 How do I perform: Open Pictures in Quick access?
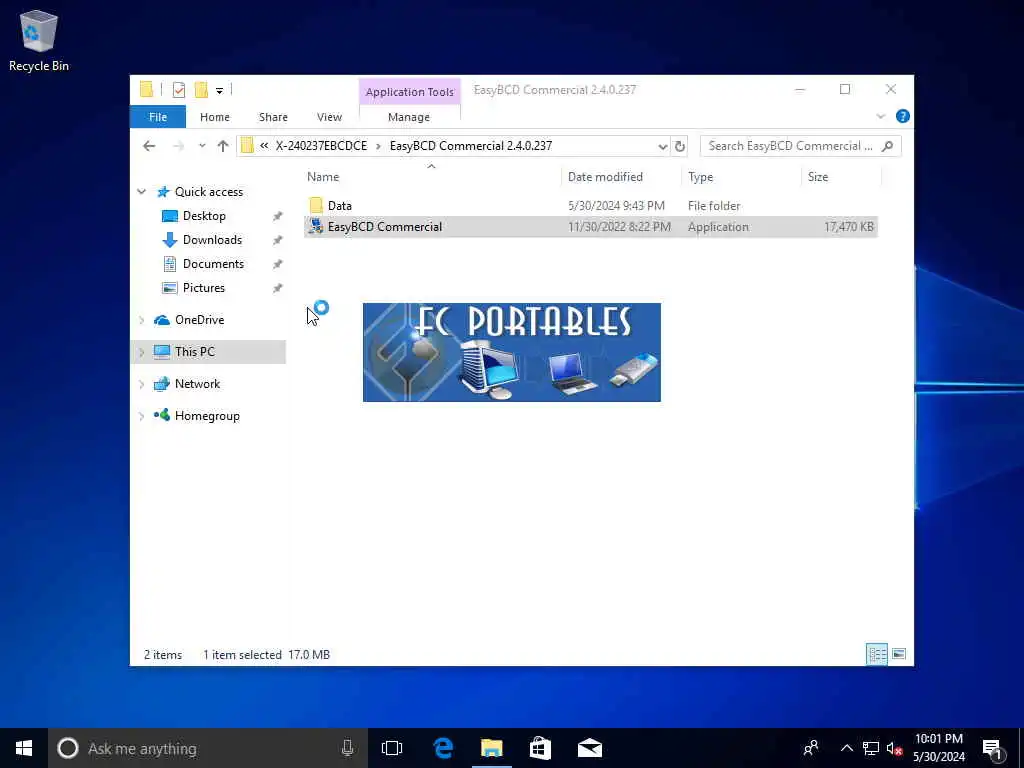pos(204,288)
